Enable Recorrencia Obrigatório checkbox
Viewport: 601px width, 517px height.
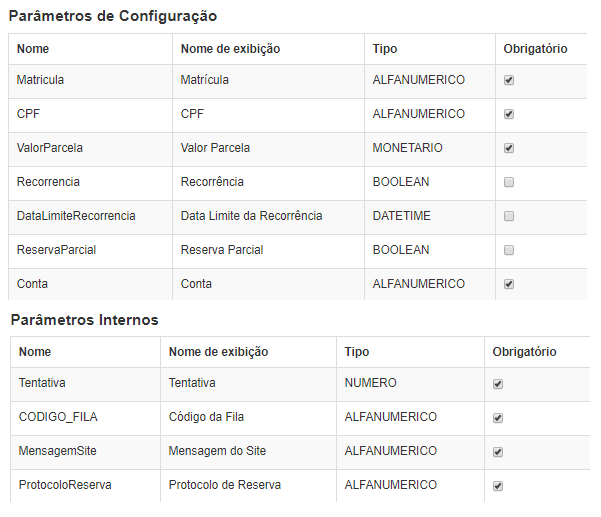(509, 182)
